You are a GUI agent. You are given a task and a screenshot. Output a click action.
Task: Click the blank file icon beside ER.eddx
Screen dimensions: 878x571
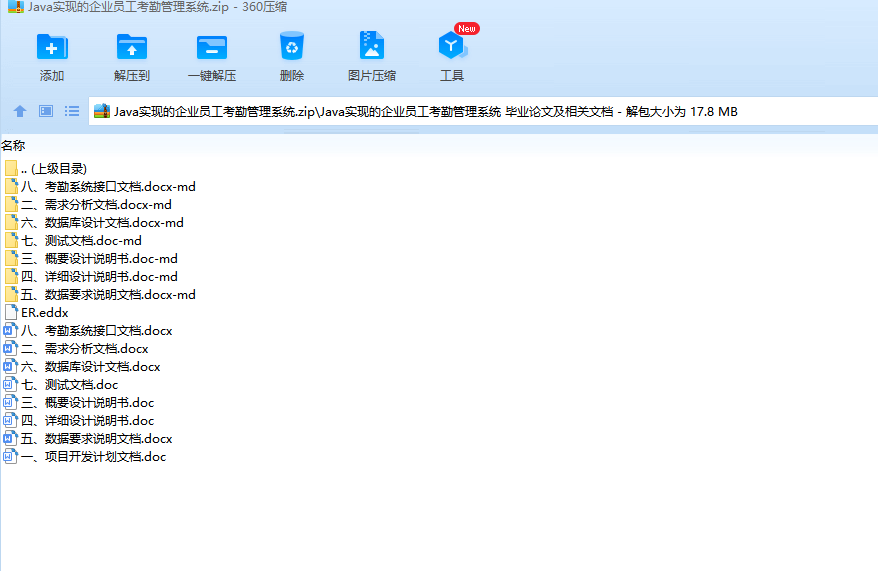[11, 312]
